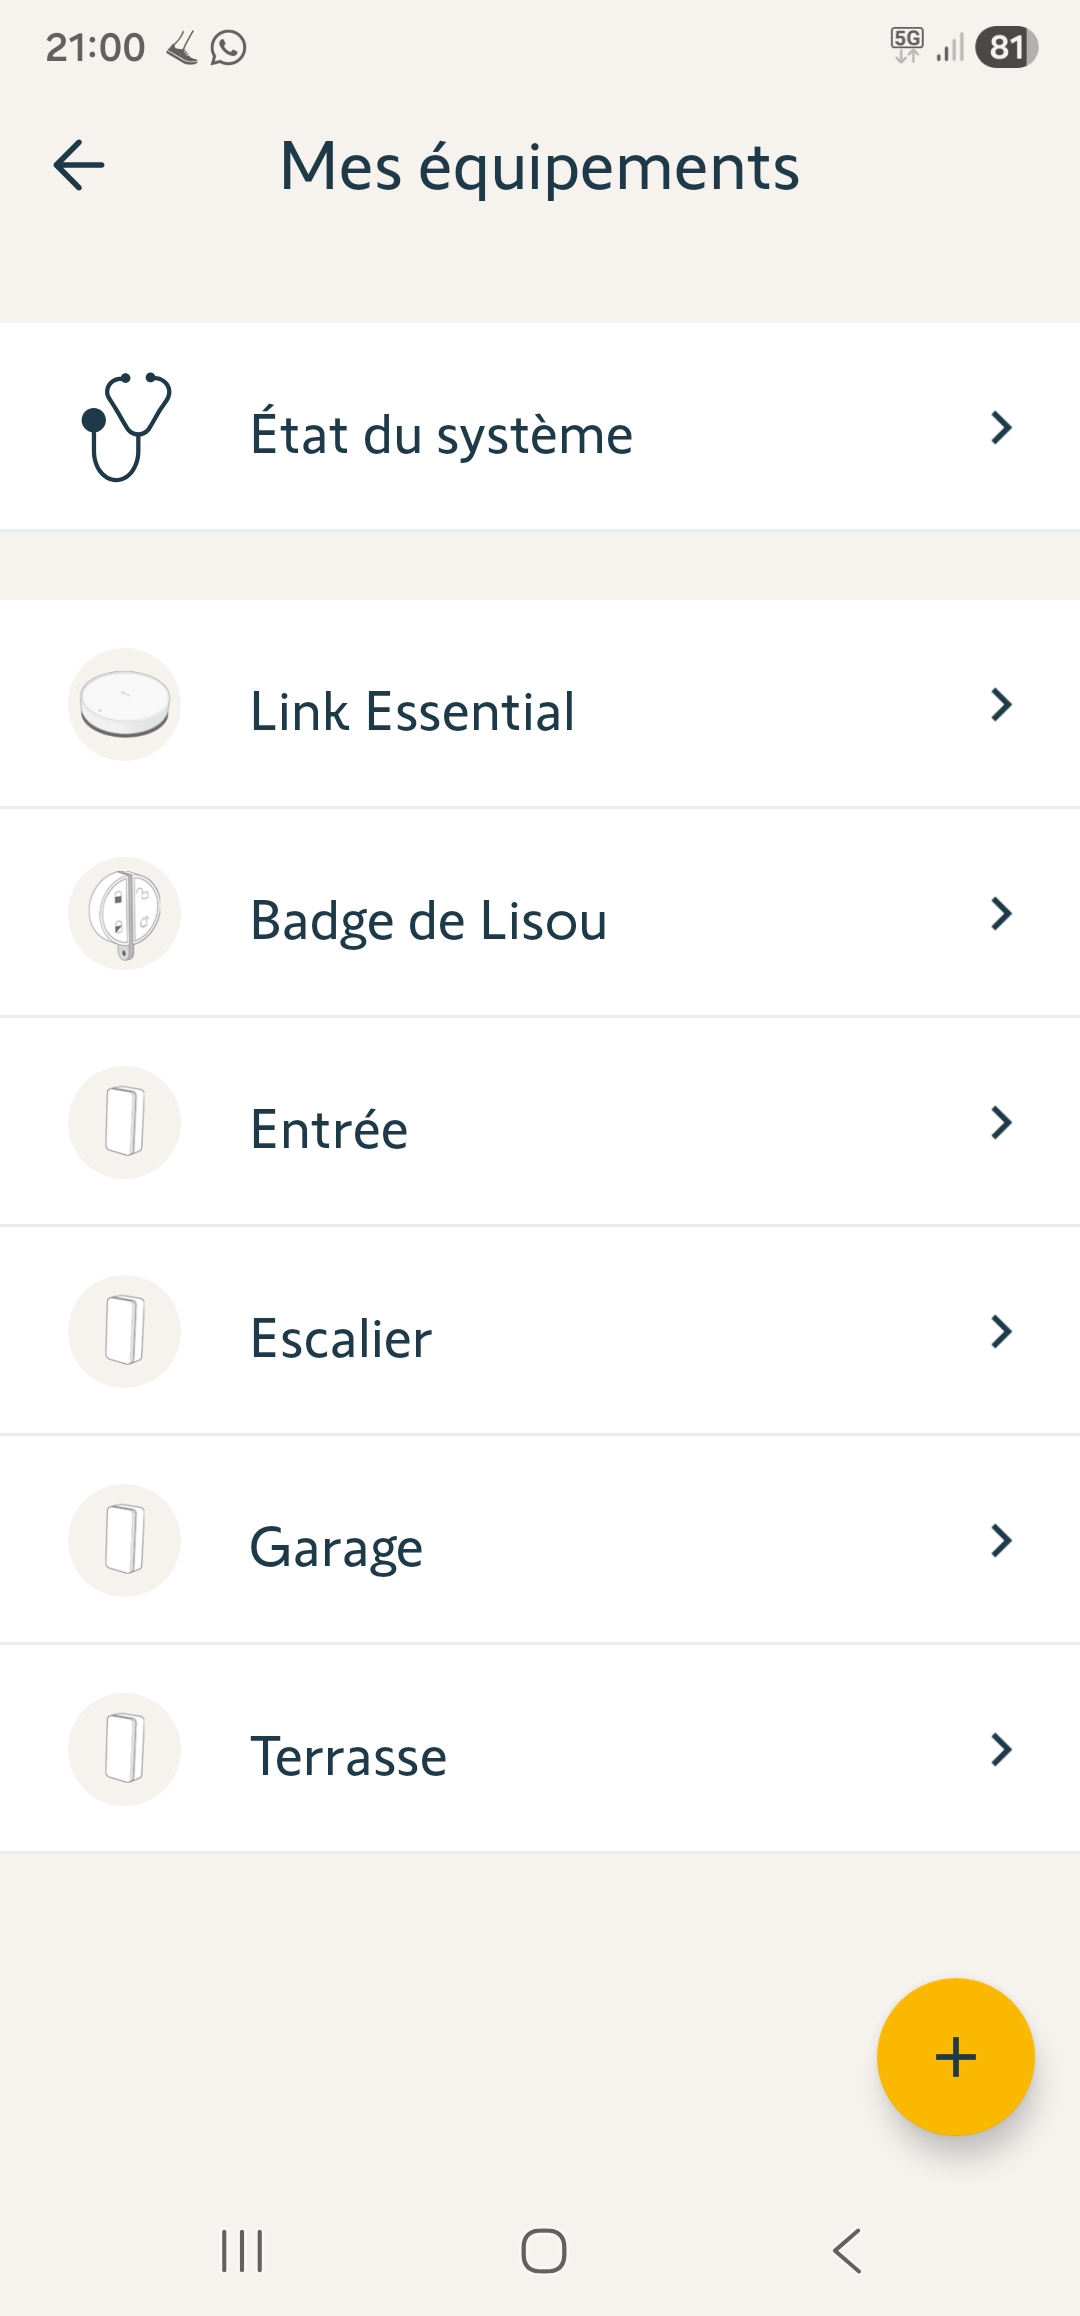Tap the Escalier sensor device icon
This screenshot has height=2316, width=1080.
[125, 1331]
